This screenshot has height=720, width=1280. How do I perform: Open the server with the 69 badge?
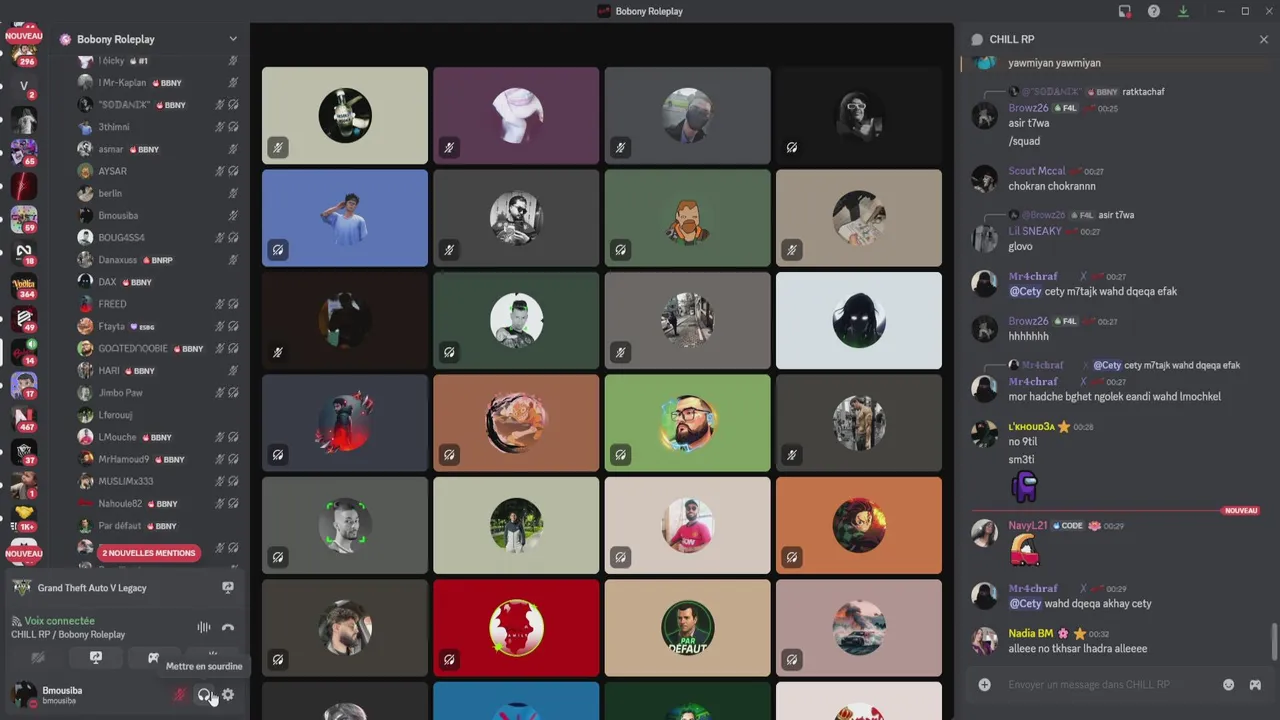[x=23, y=219]
